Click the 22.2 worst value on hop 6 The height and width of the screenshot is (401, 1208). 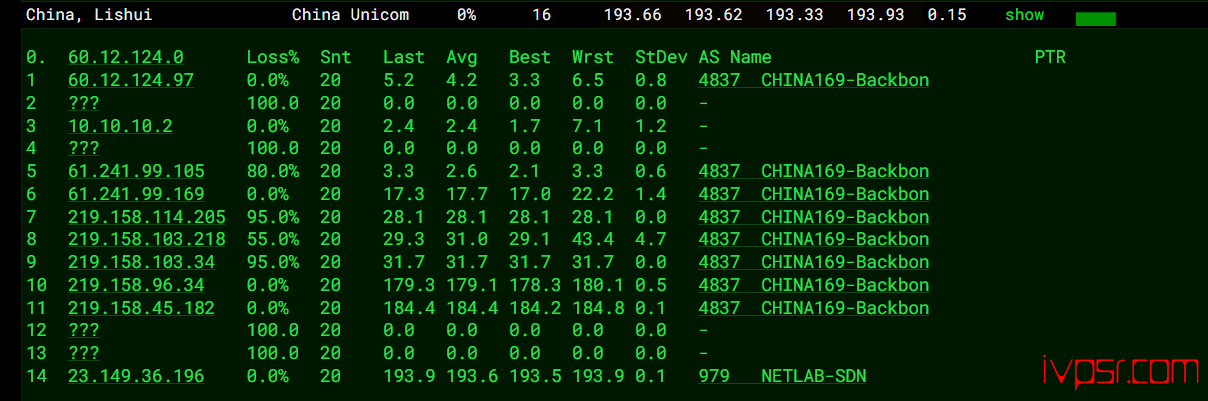coord(593,194)
